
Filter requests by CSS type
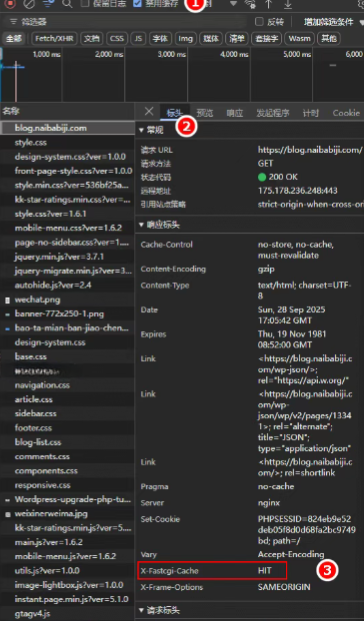pos(116,38)
